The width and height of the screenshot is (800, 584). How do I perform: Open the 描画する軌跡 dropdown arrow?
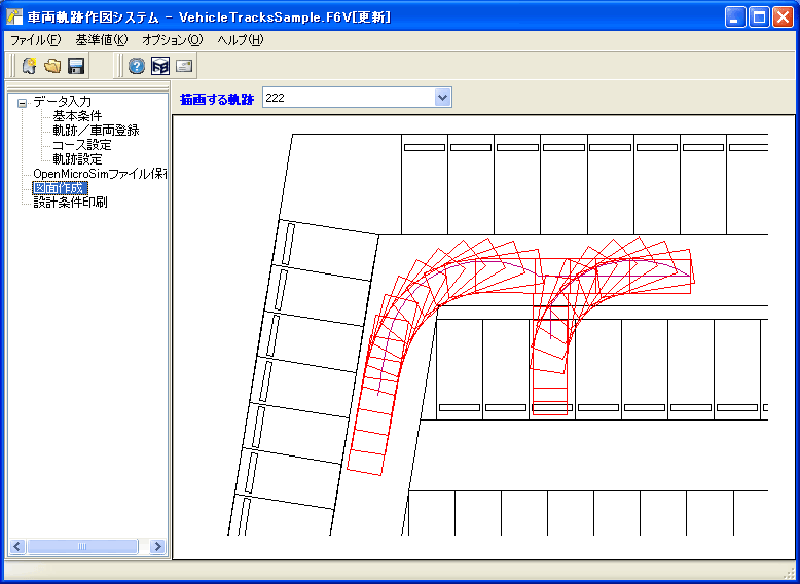(x=442, y=97)
